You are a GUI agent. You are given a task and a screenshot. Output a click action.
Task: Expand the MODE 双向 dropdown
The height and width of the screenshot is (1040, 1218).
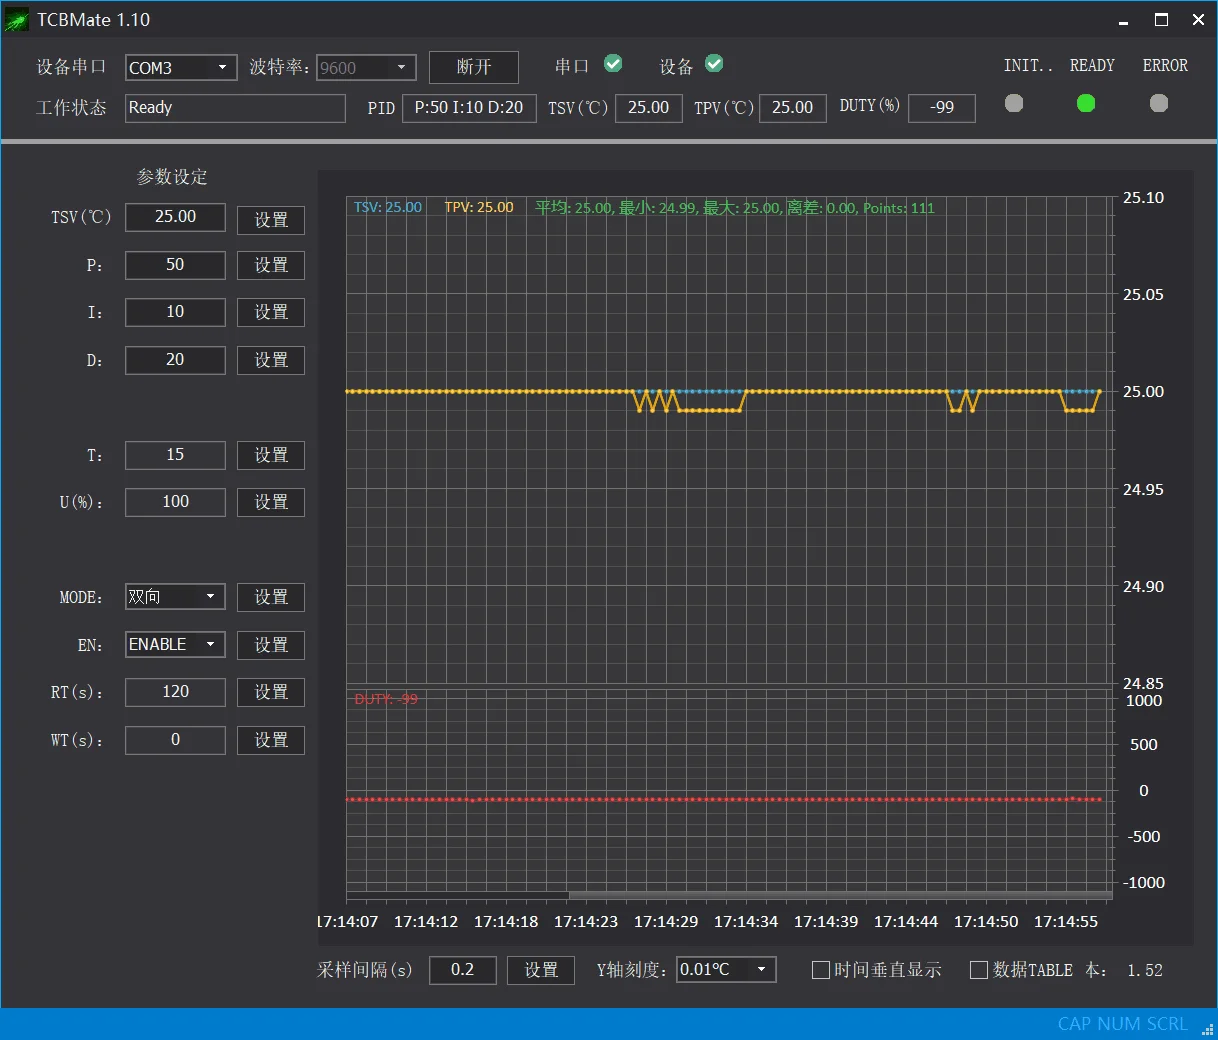[210, 597]
